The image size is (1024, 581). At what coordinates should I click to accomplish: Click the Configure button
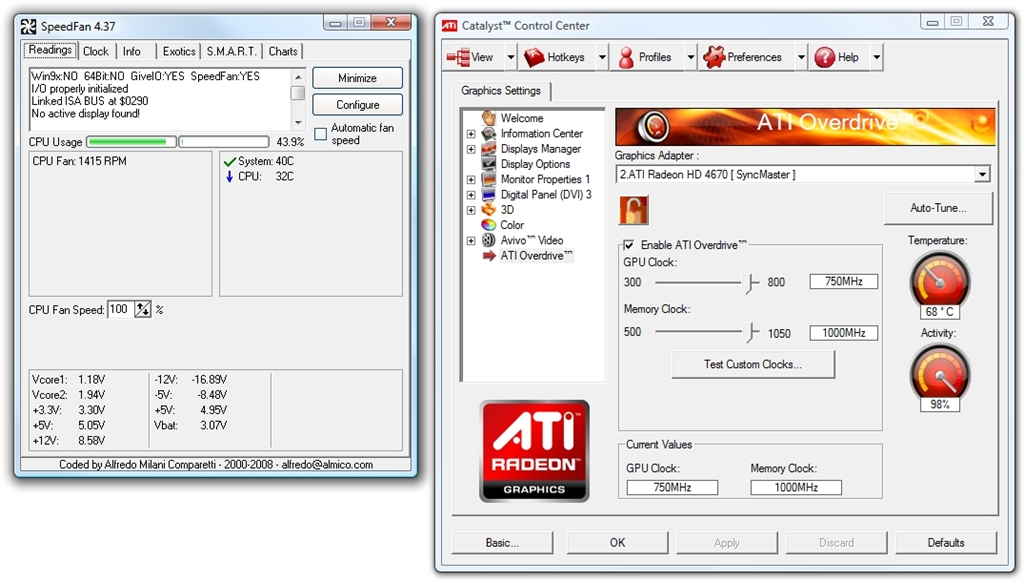pyautogui.click(x=357, y=104)
